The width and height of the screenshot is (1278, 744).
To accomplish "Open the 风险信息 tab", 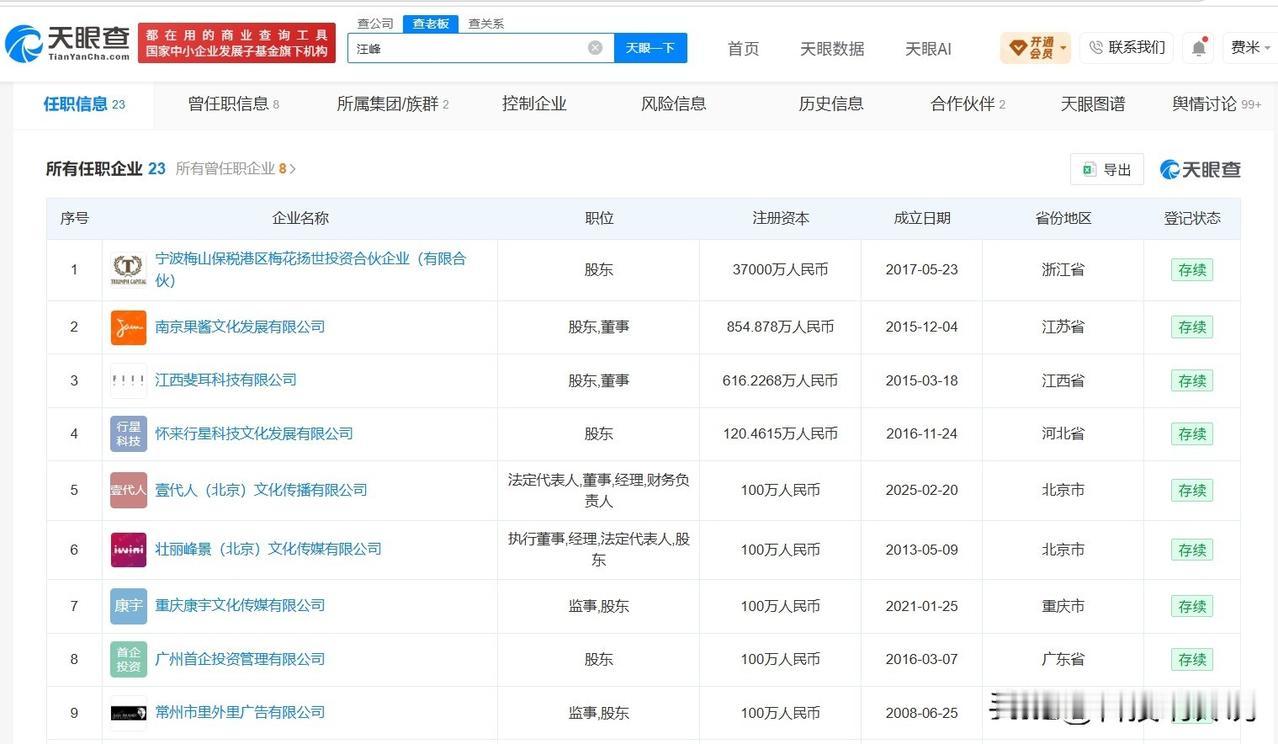I will [673, 104].
